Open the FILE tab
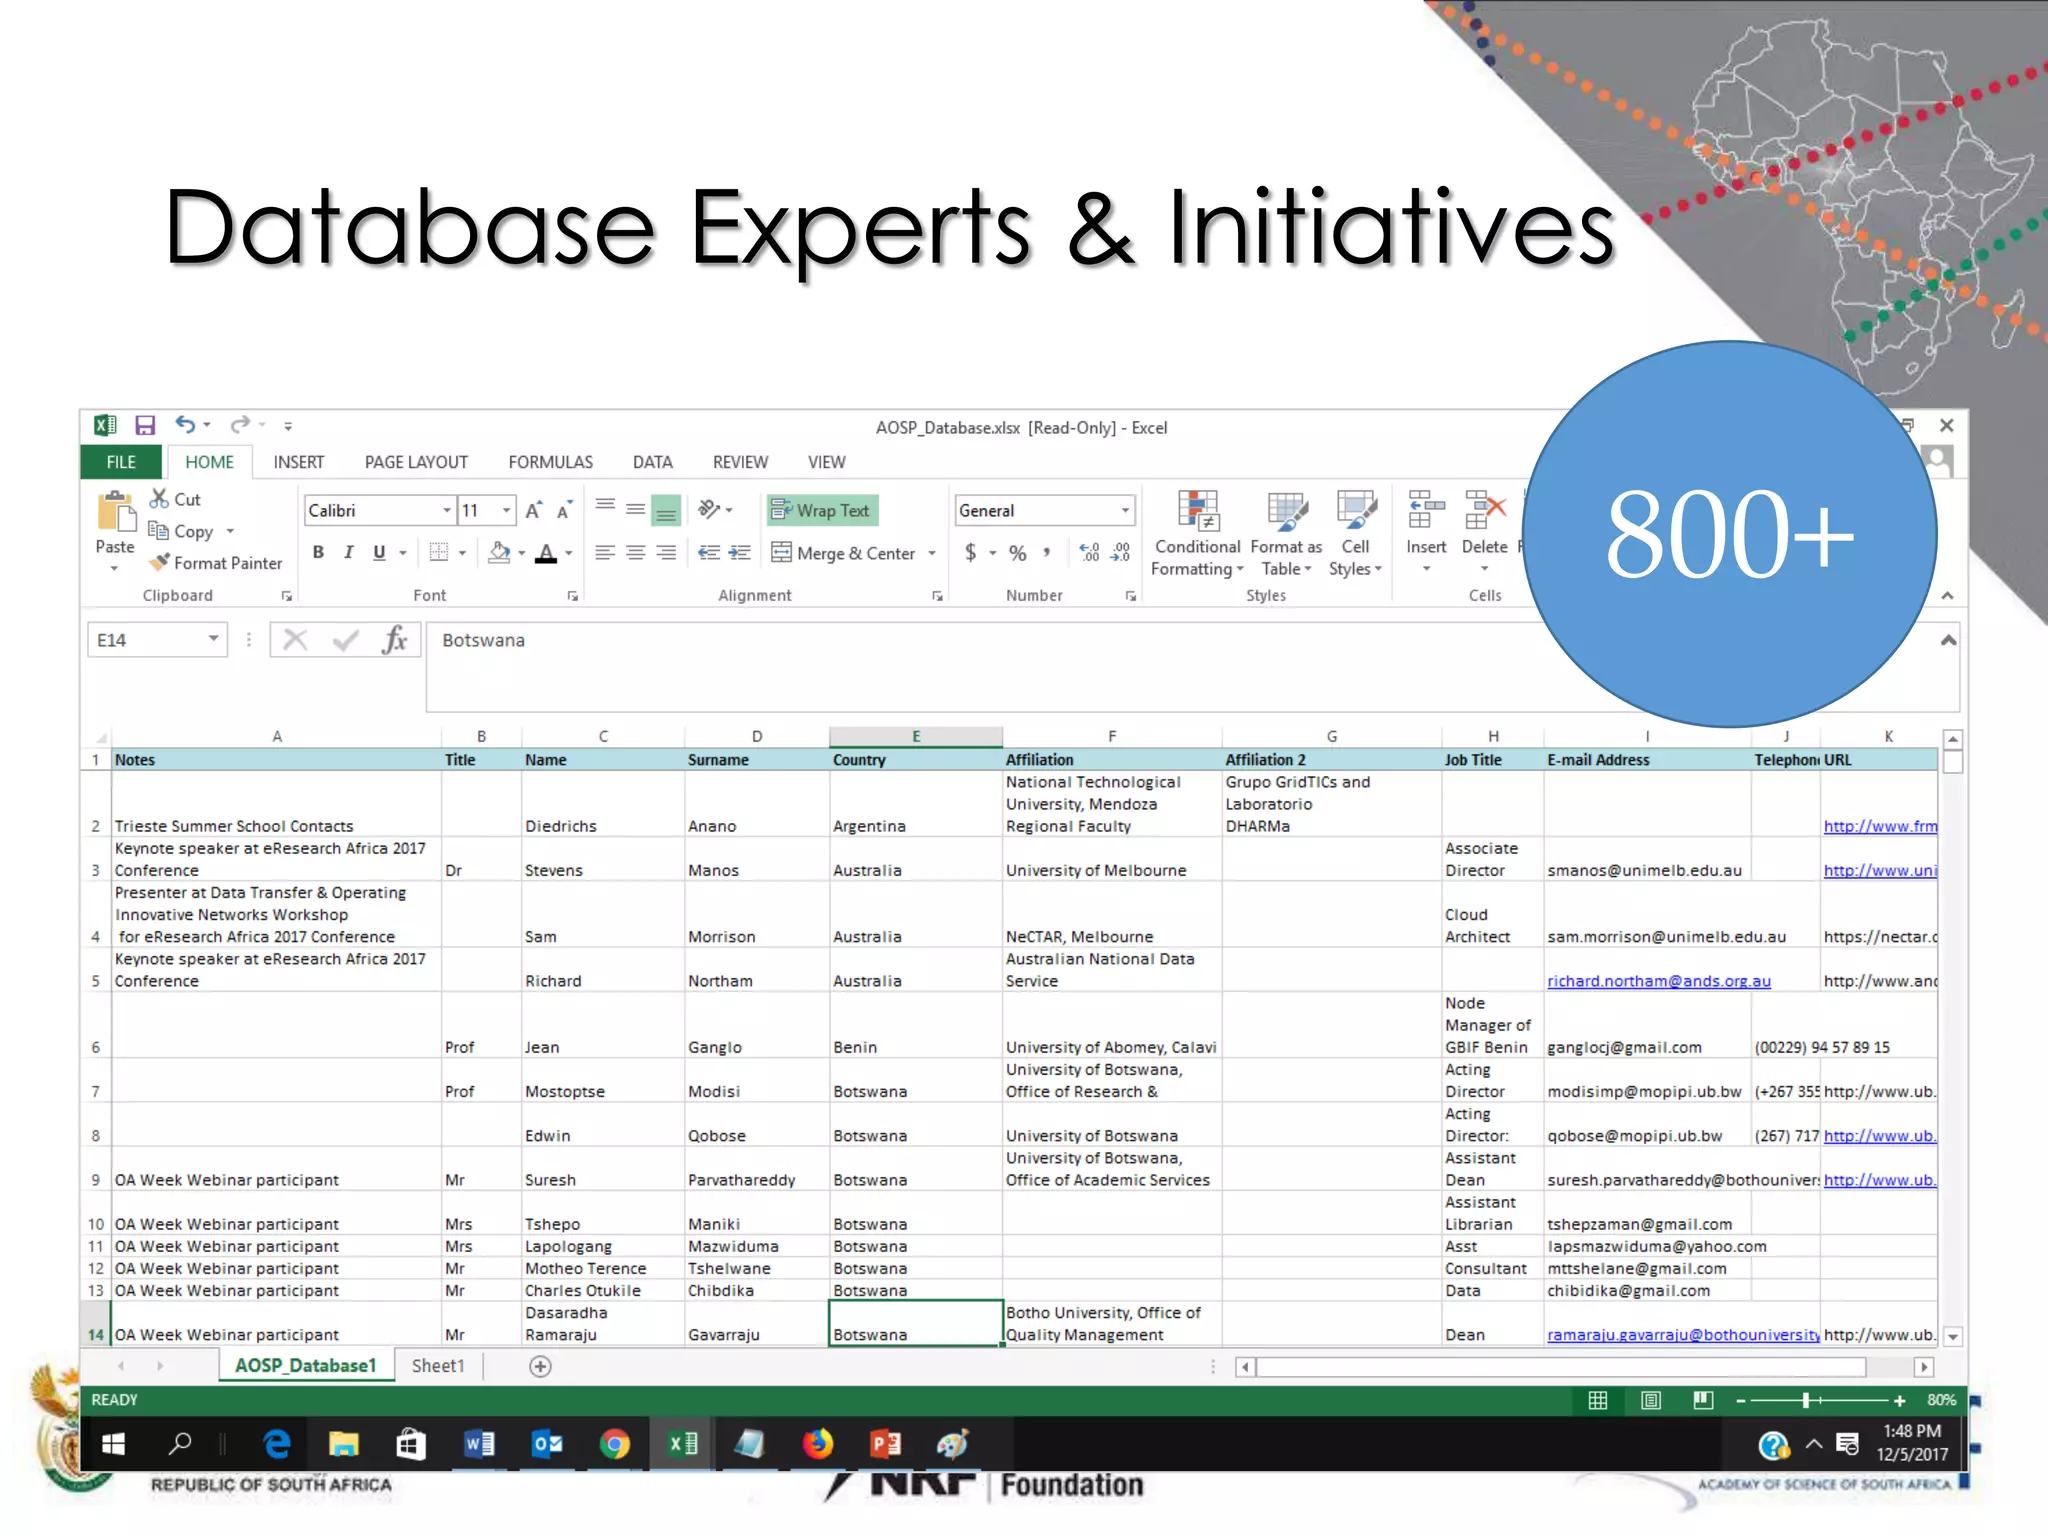The image size is (2048, 1536). click(x=121, y=462)
